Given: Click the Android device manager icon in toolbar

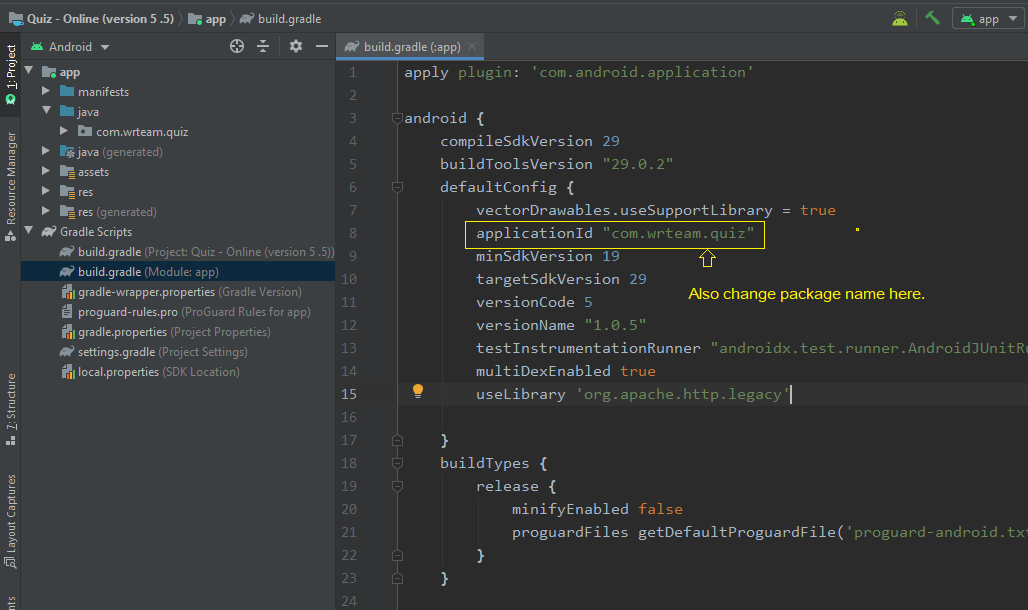Looking at the screenshot, I should pyautogui.click(x=900, y=18).
